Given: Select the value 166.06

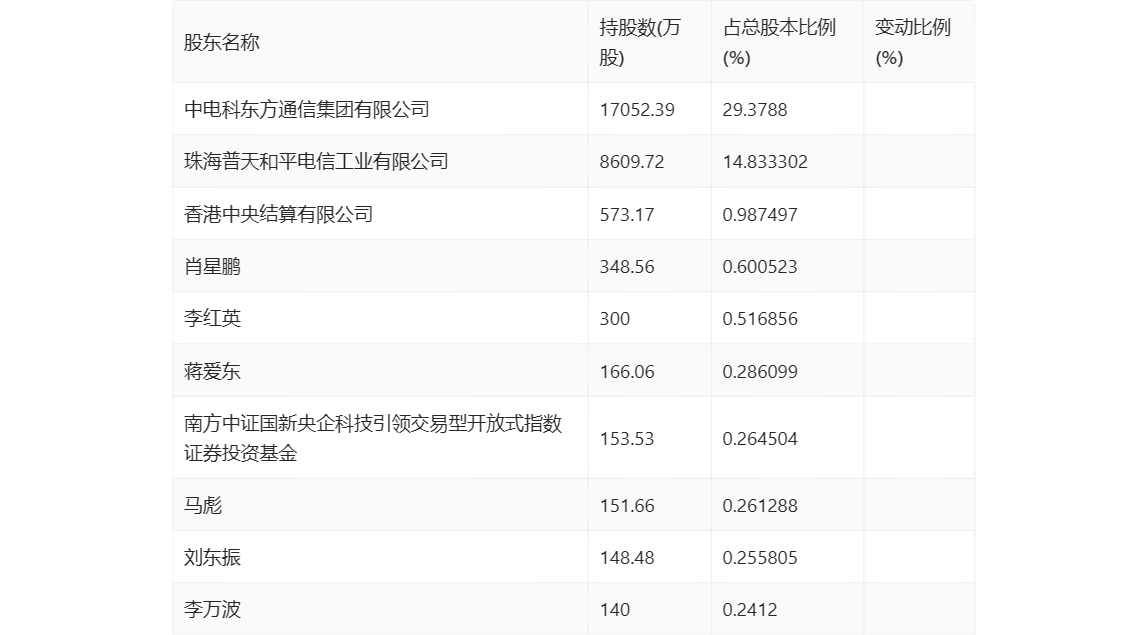Looking at the screenshot, I should (627, 371).
